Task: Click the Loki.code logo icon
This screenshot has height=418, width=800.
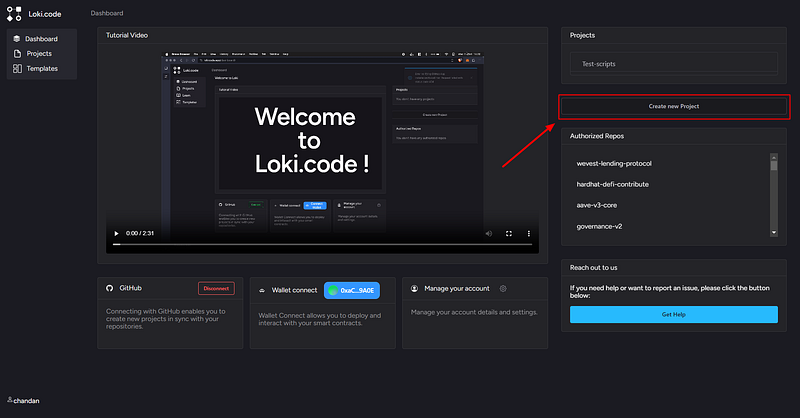Action: (x=14, y=14)
